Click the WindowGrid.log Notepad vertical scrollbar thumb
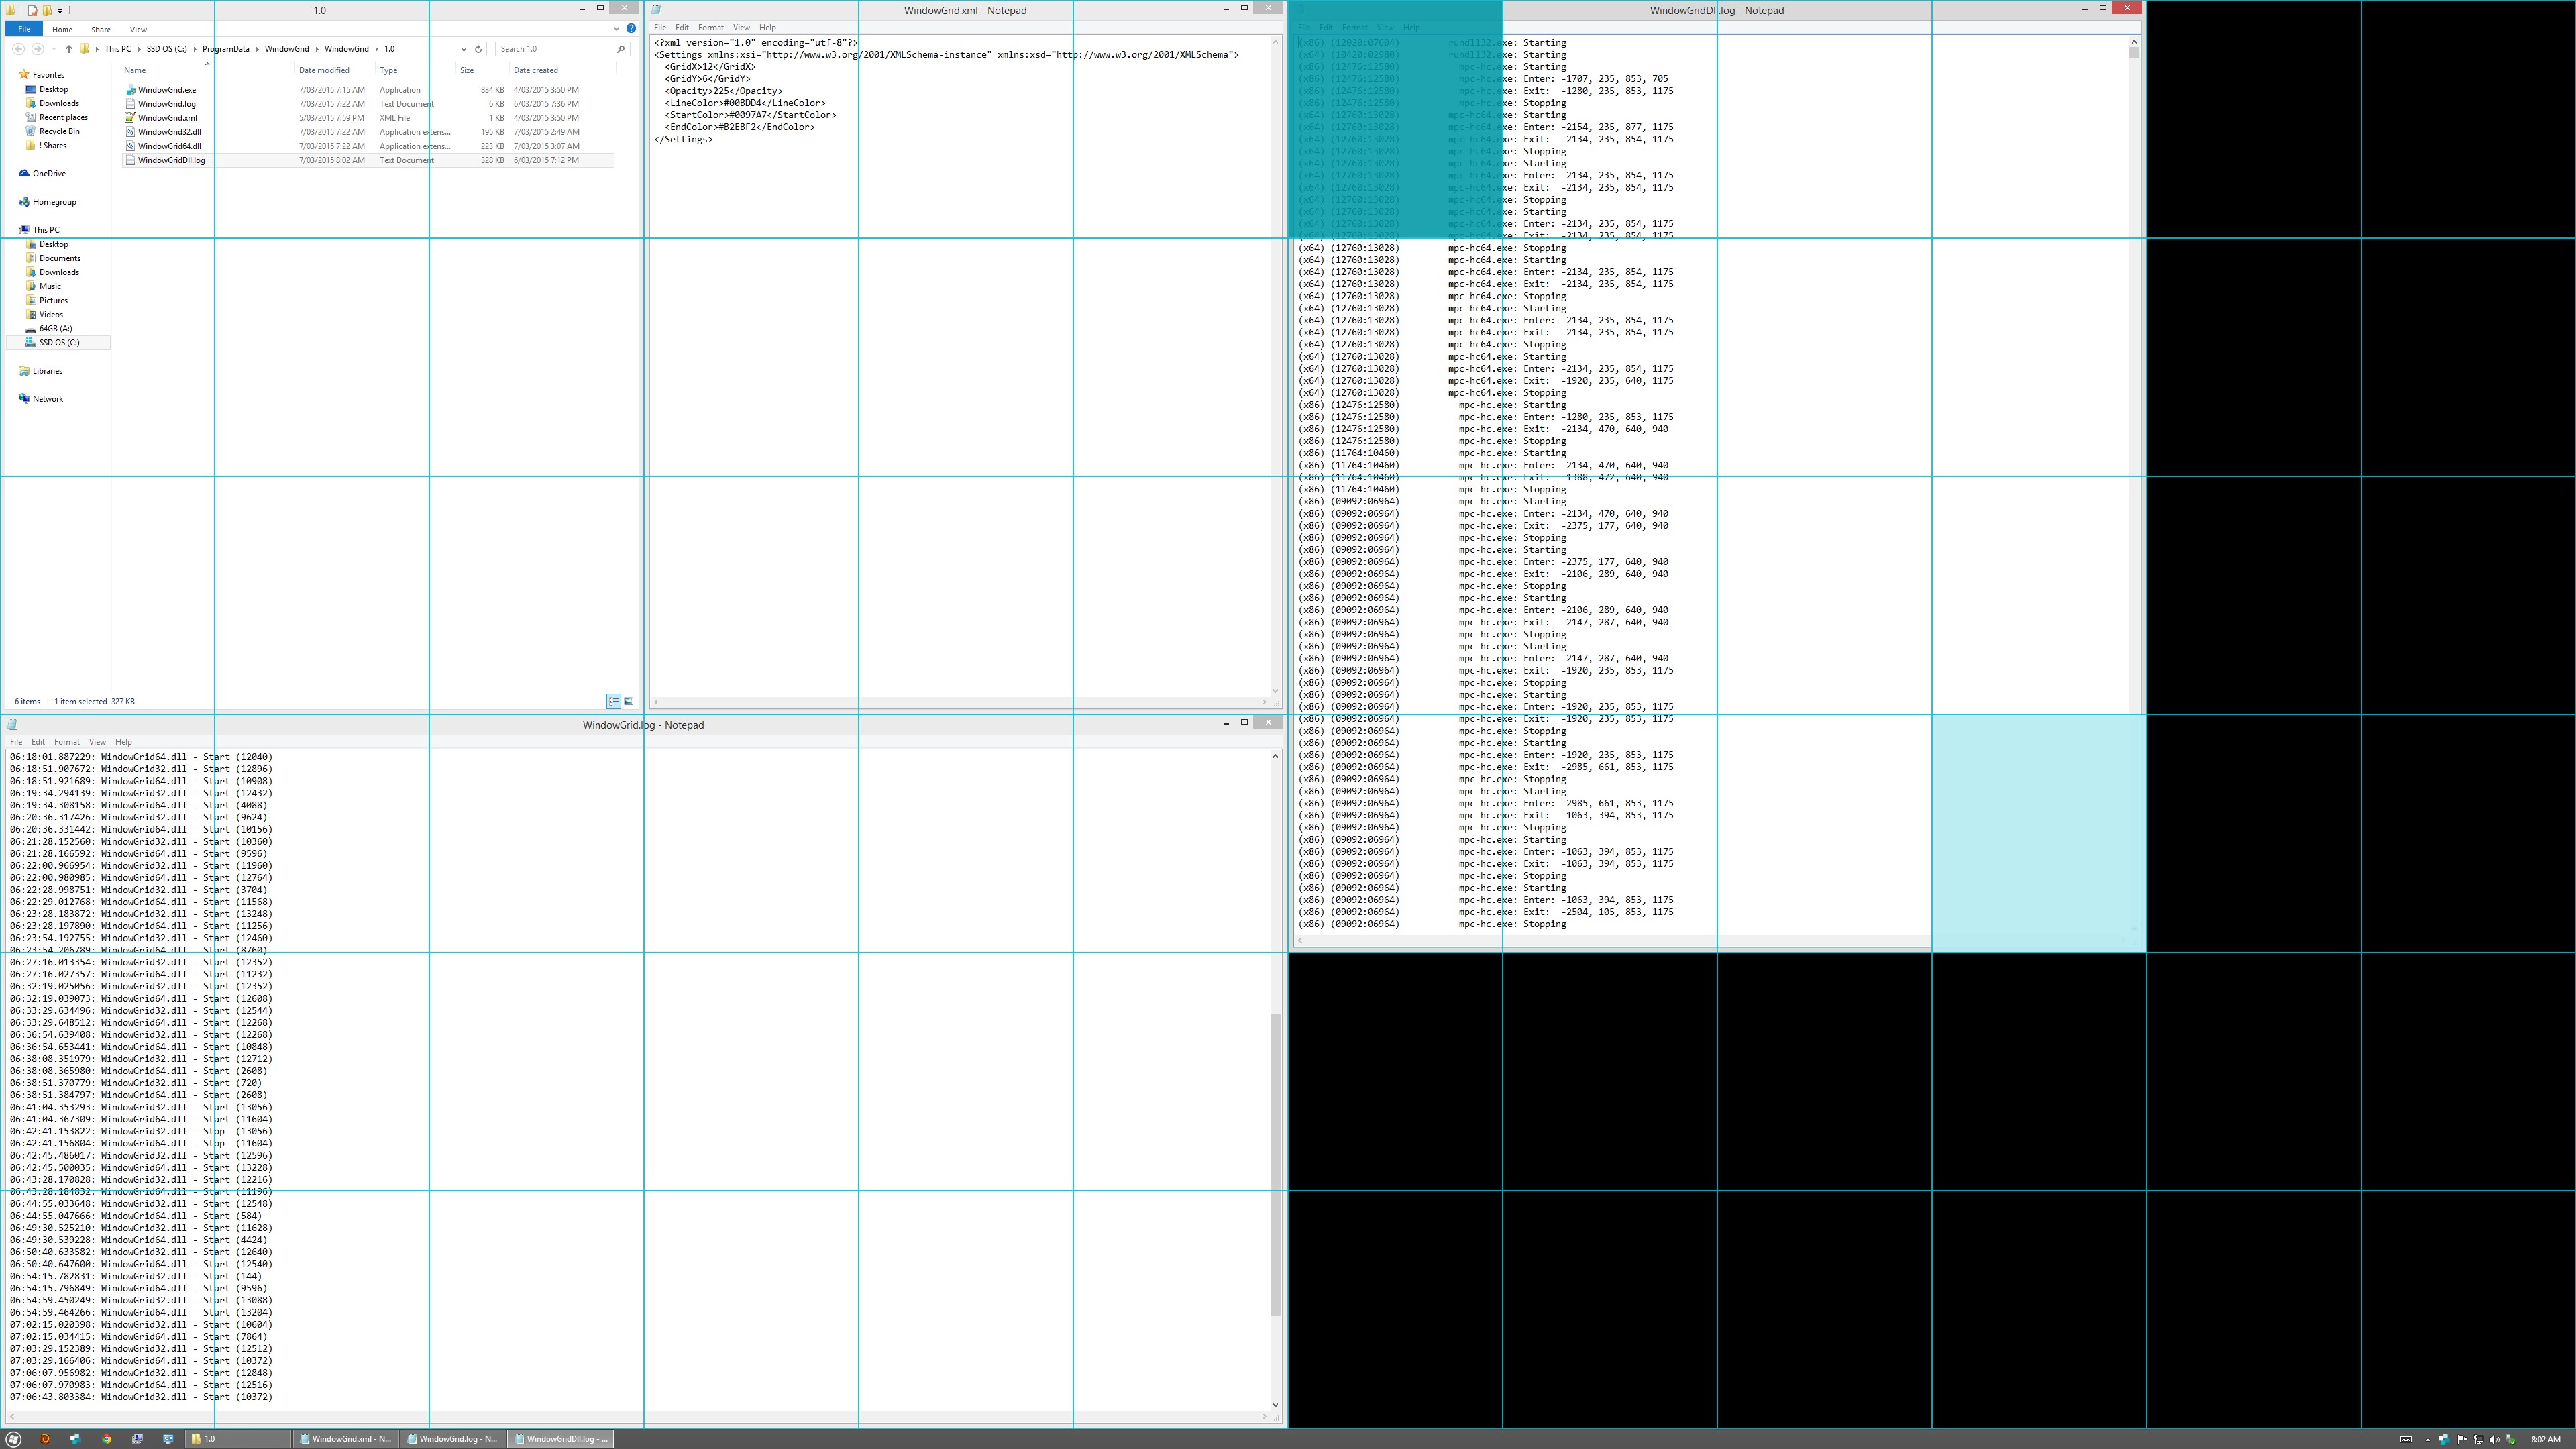Viewport: 2576px width, 1449px height. tap(1275, 1164)
